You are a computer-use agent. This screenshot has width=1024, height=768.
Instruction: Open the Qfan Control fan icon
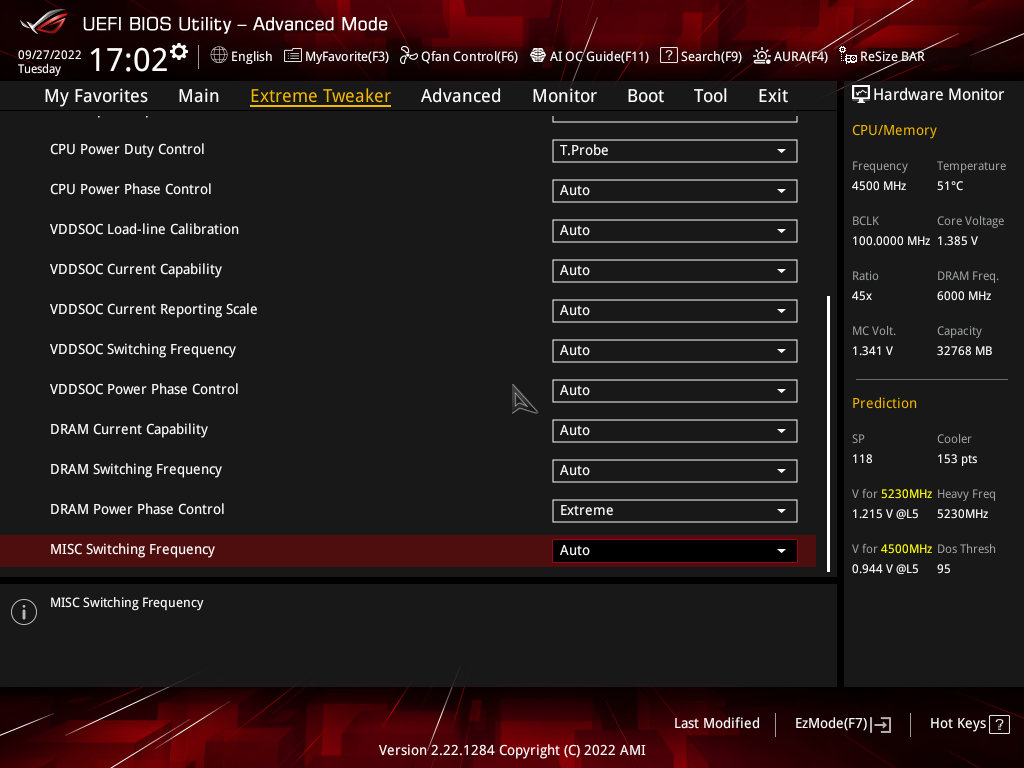click(x=409, y=56)
